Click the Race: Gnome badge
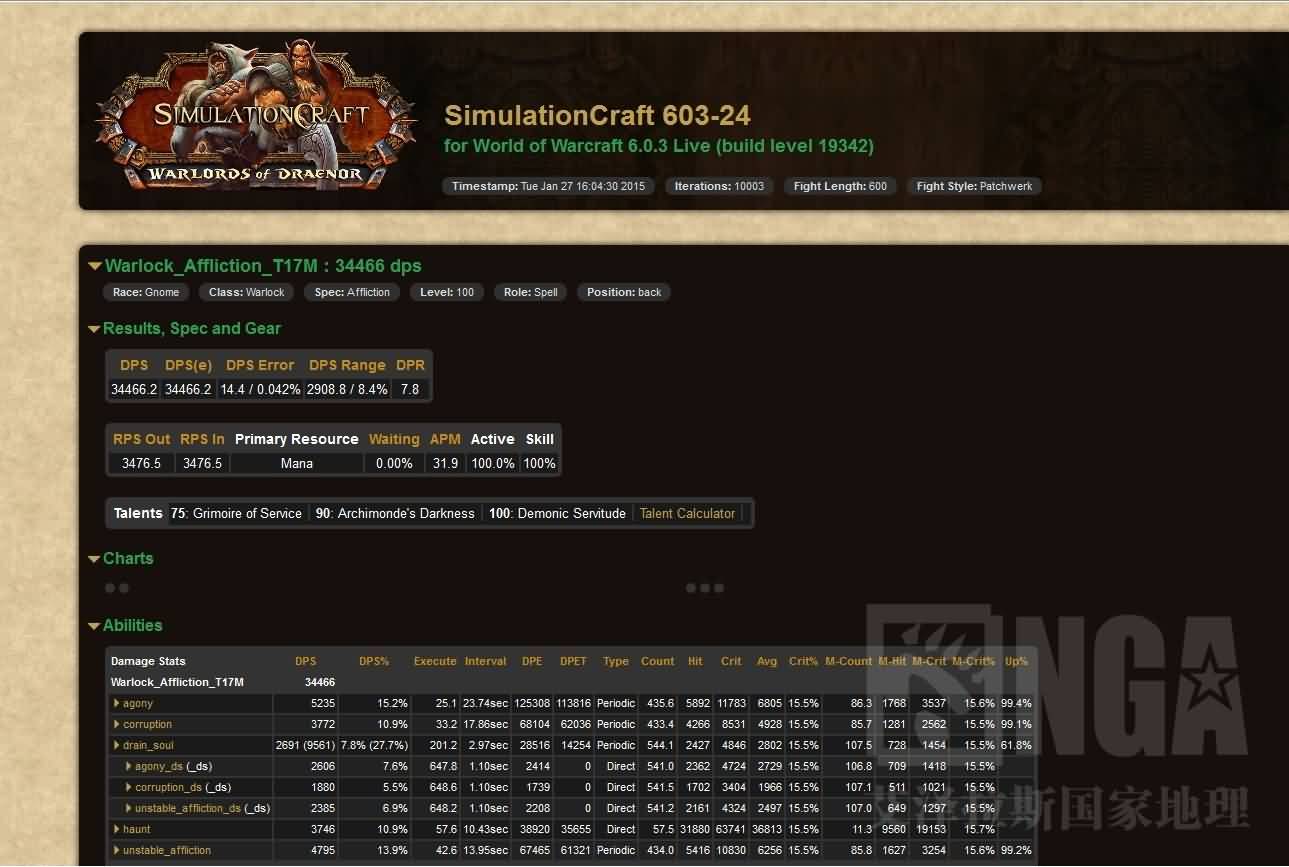 [146, 292]
